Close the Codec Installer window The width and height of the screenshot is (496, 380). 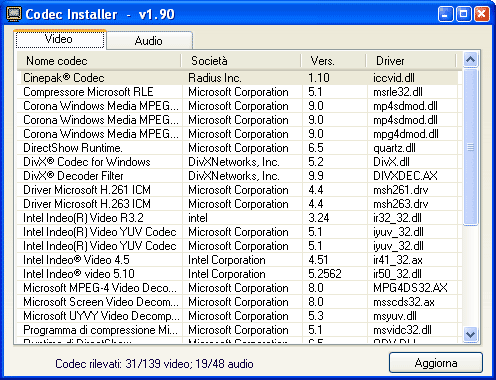pos(482,14)
